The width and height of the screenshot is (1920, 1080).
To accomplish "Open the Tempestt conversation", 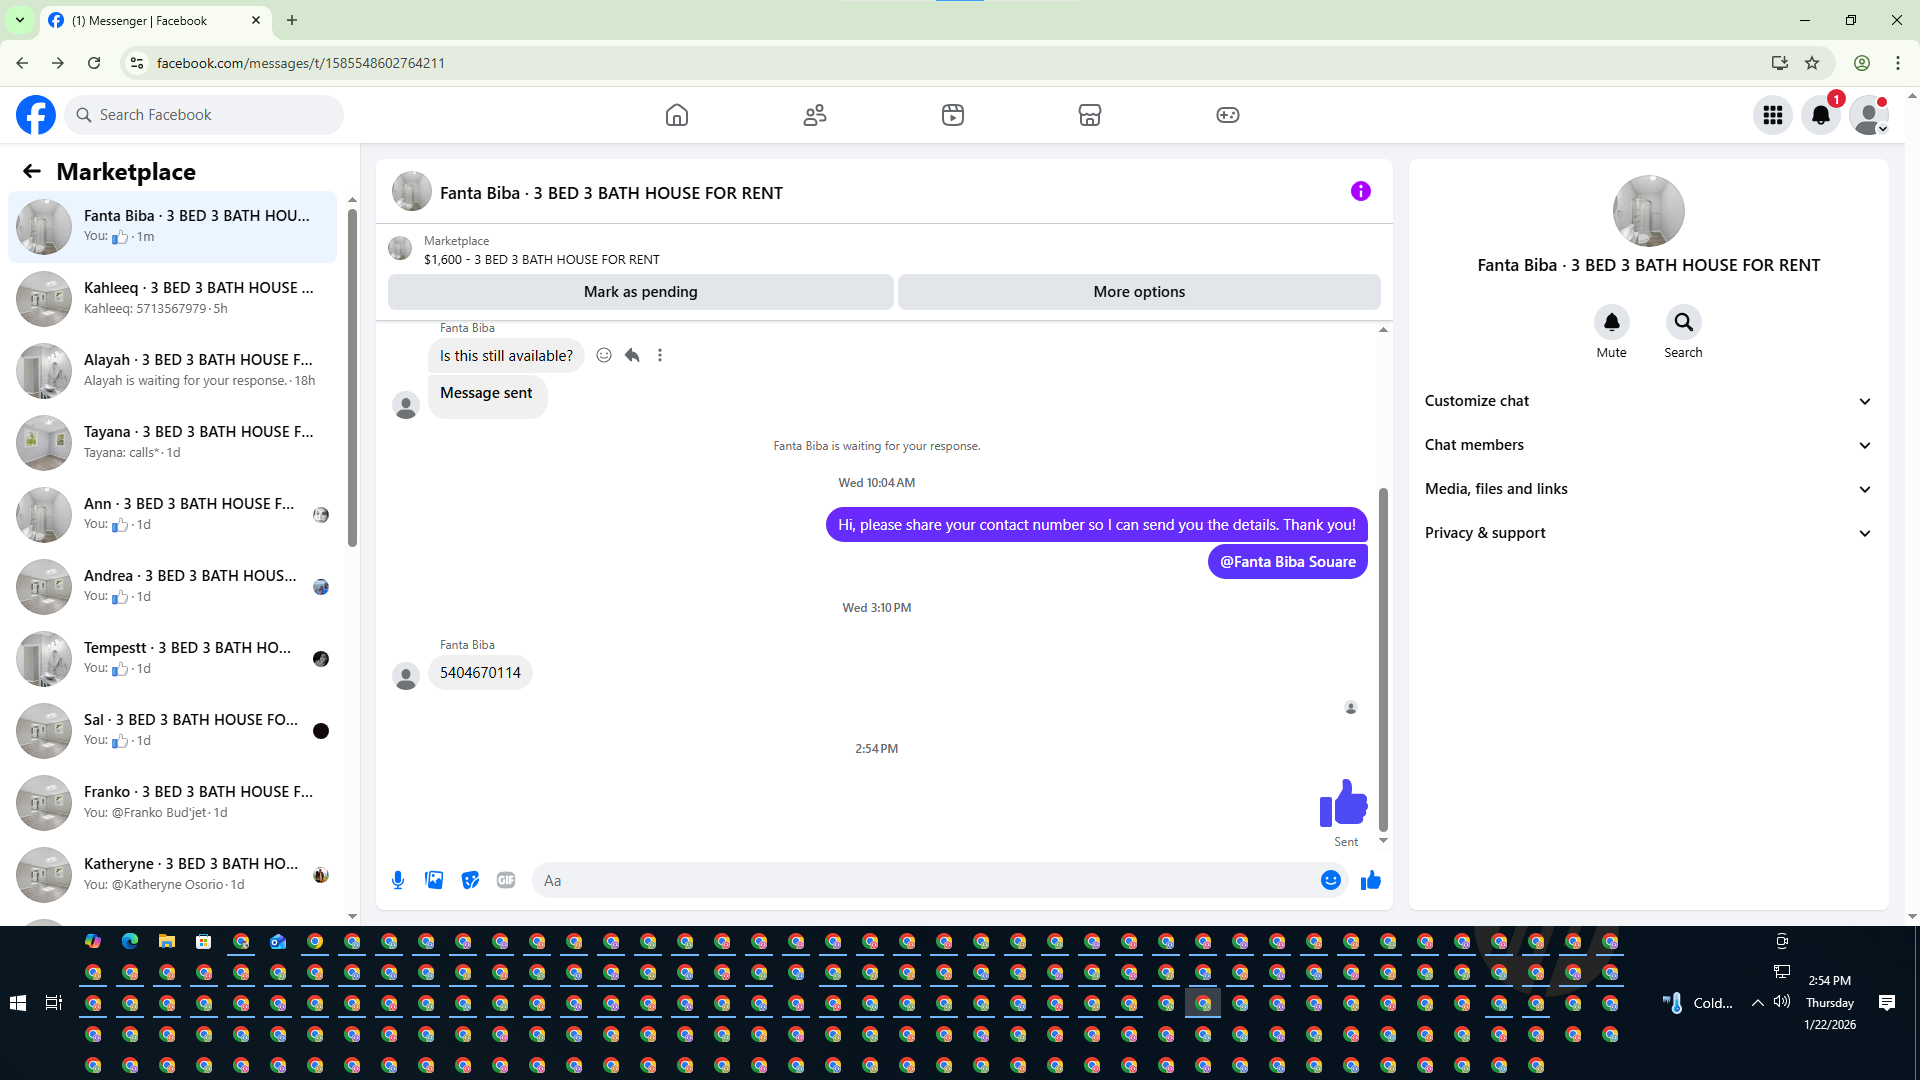I will pos(173,658).
